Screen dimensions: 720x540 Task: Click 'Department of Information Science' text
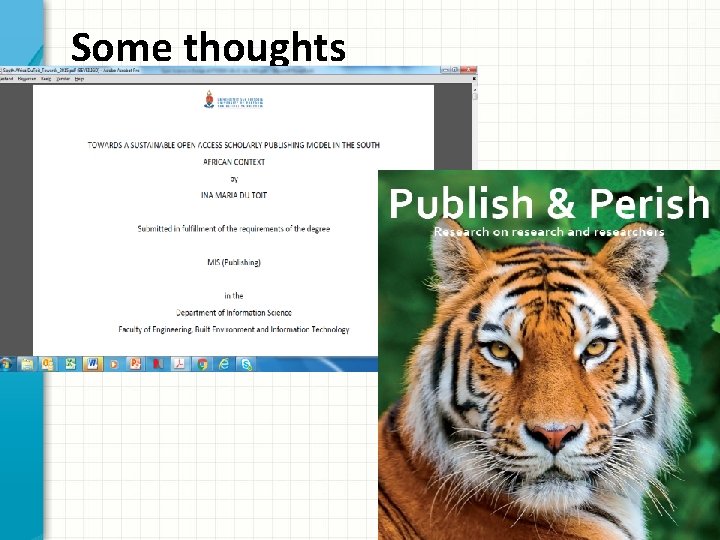234,313
